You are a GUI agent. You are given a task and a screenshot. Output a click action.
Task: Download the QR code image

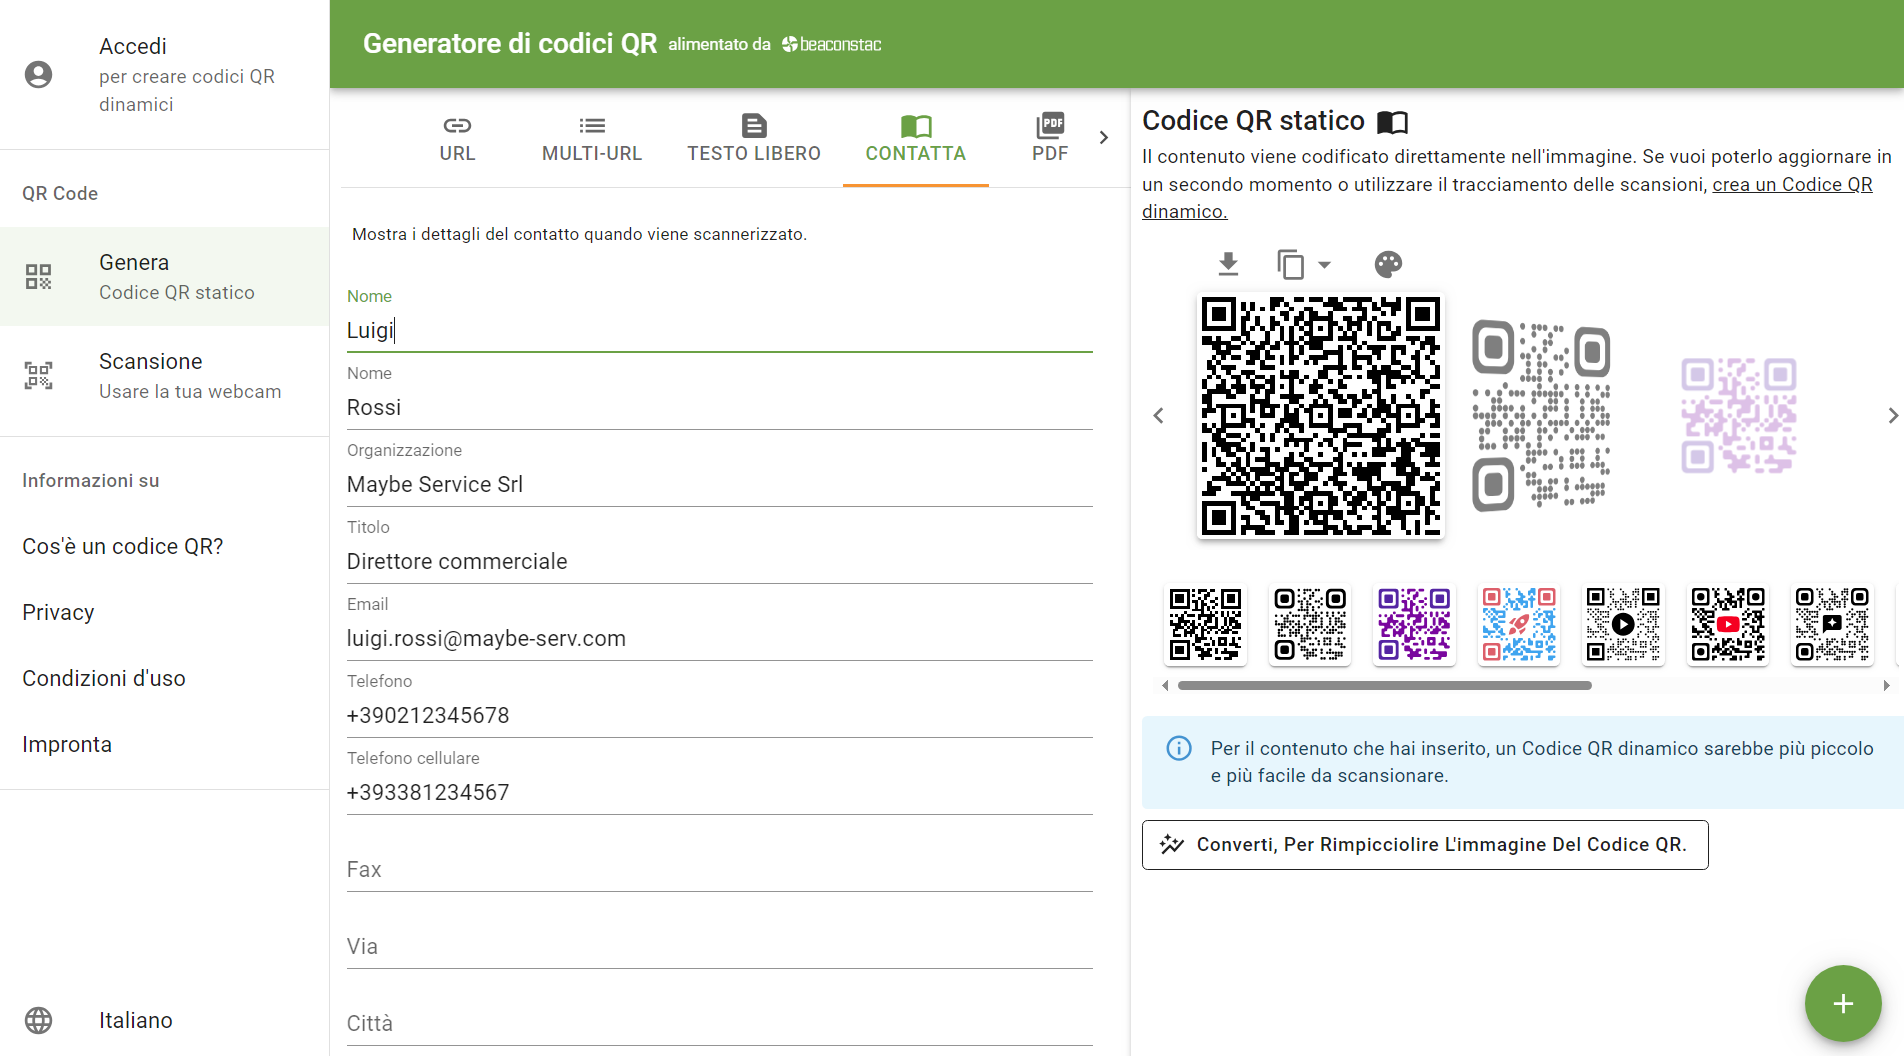point(1228,264)
